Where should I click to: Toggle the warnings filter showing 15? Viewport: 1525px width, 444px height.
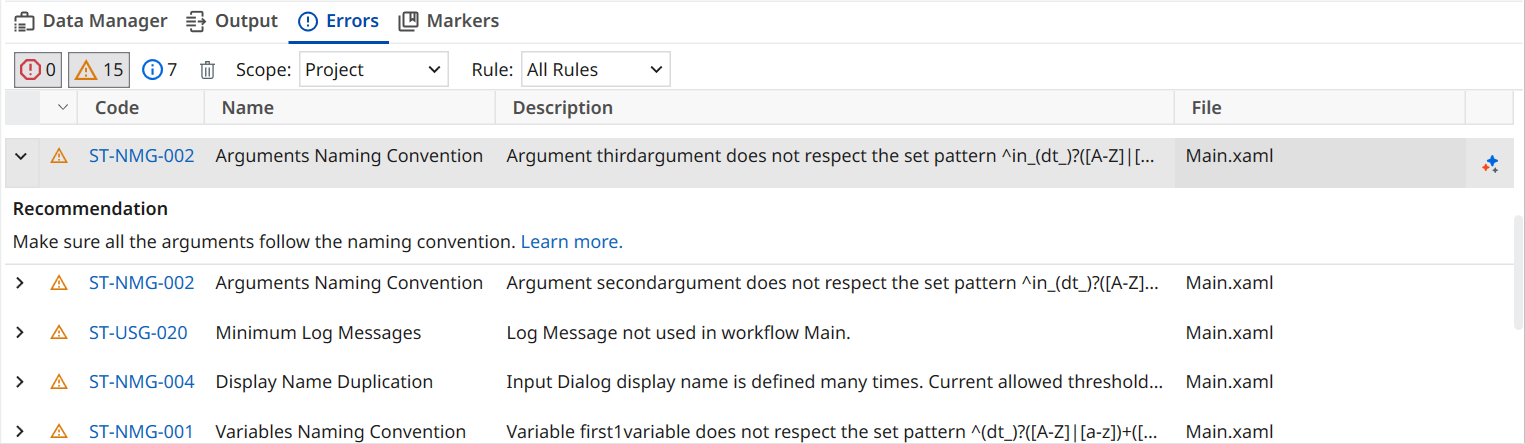pyautogui.click(x=99, y=70)
